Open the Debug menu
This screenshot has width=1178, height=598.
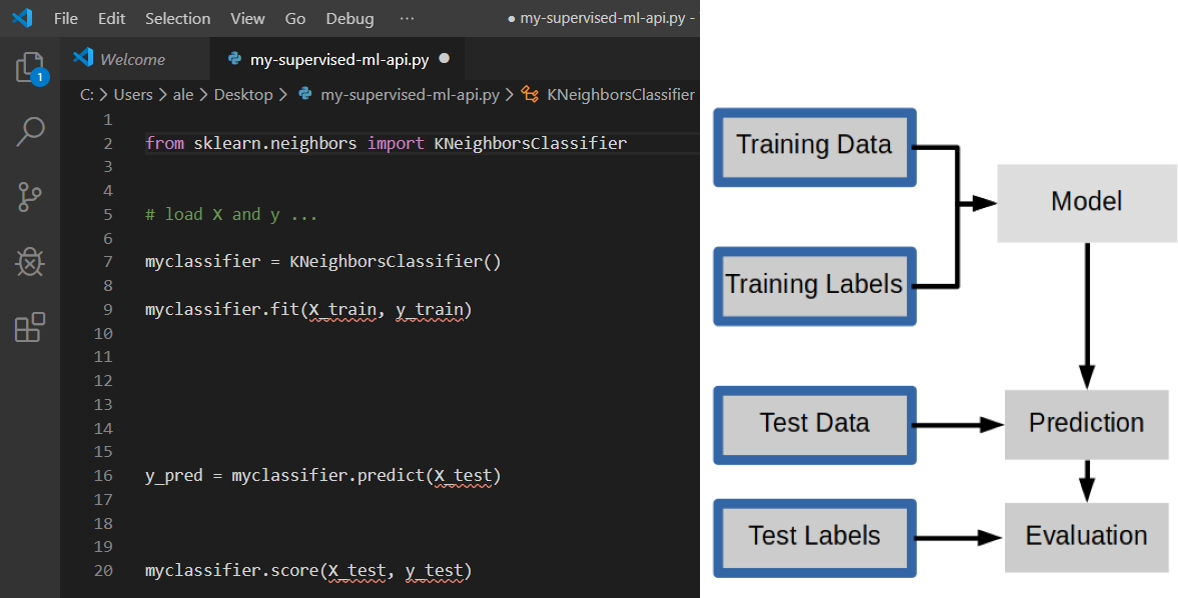point(349,18)
